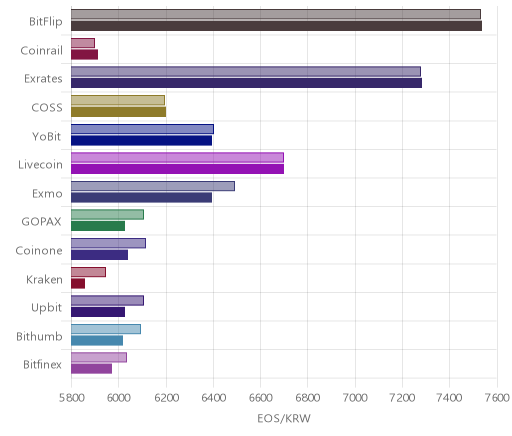Image resolution: width=512 pixels, height=436 pixels.
Task: Click the Livecoin axis label
Action: coord(40,165)
